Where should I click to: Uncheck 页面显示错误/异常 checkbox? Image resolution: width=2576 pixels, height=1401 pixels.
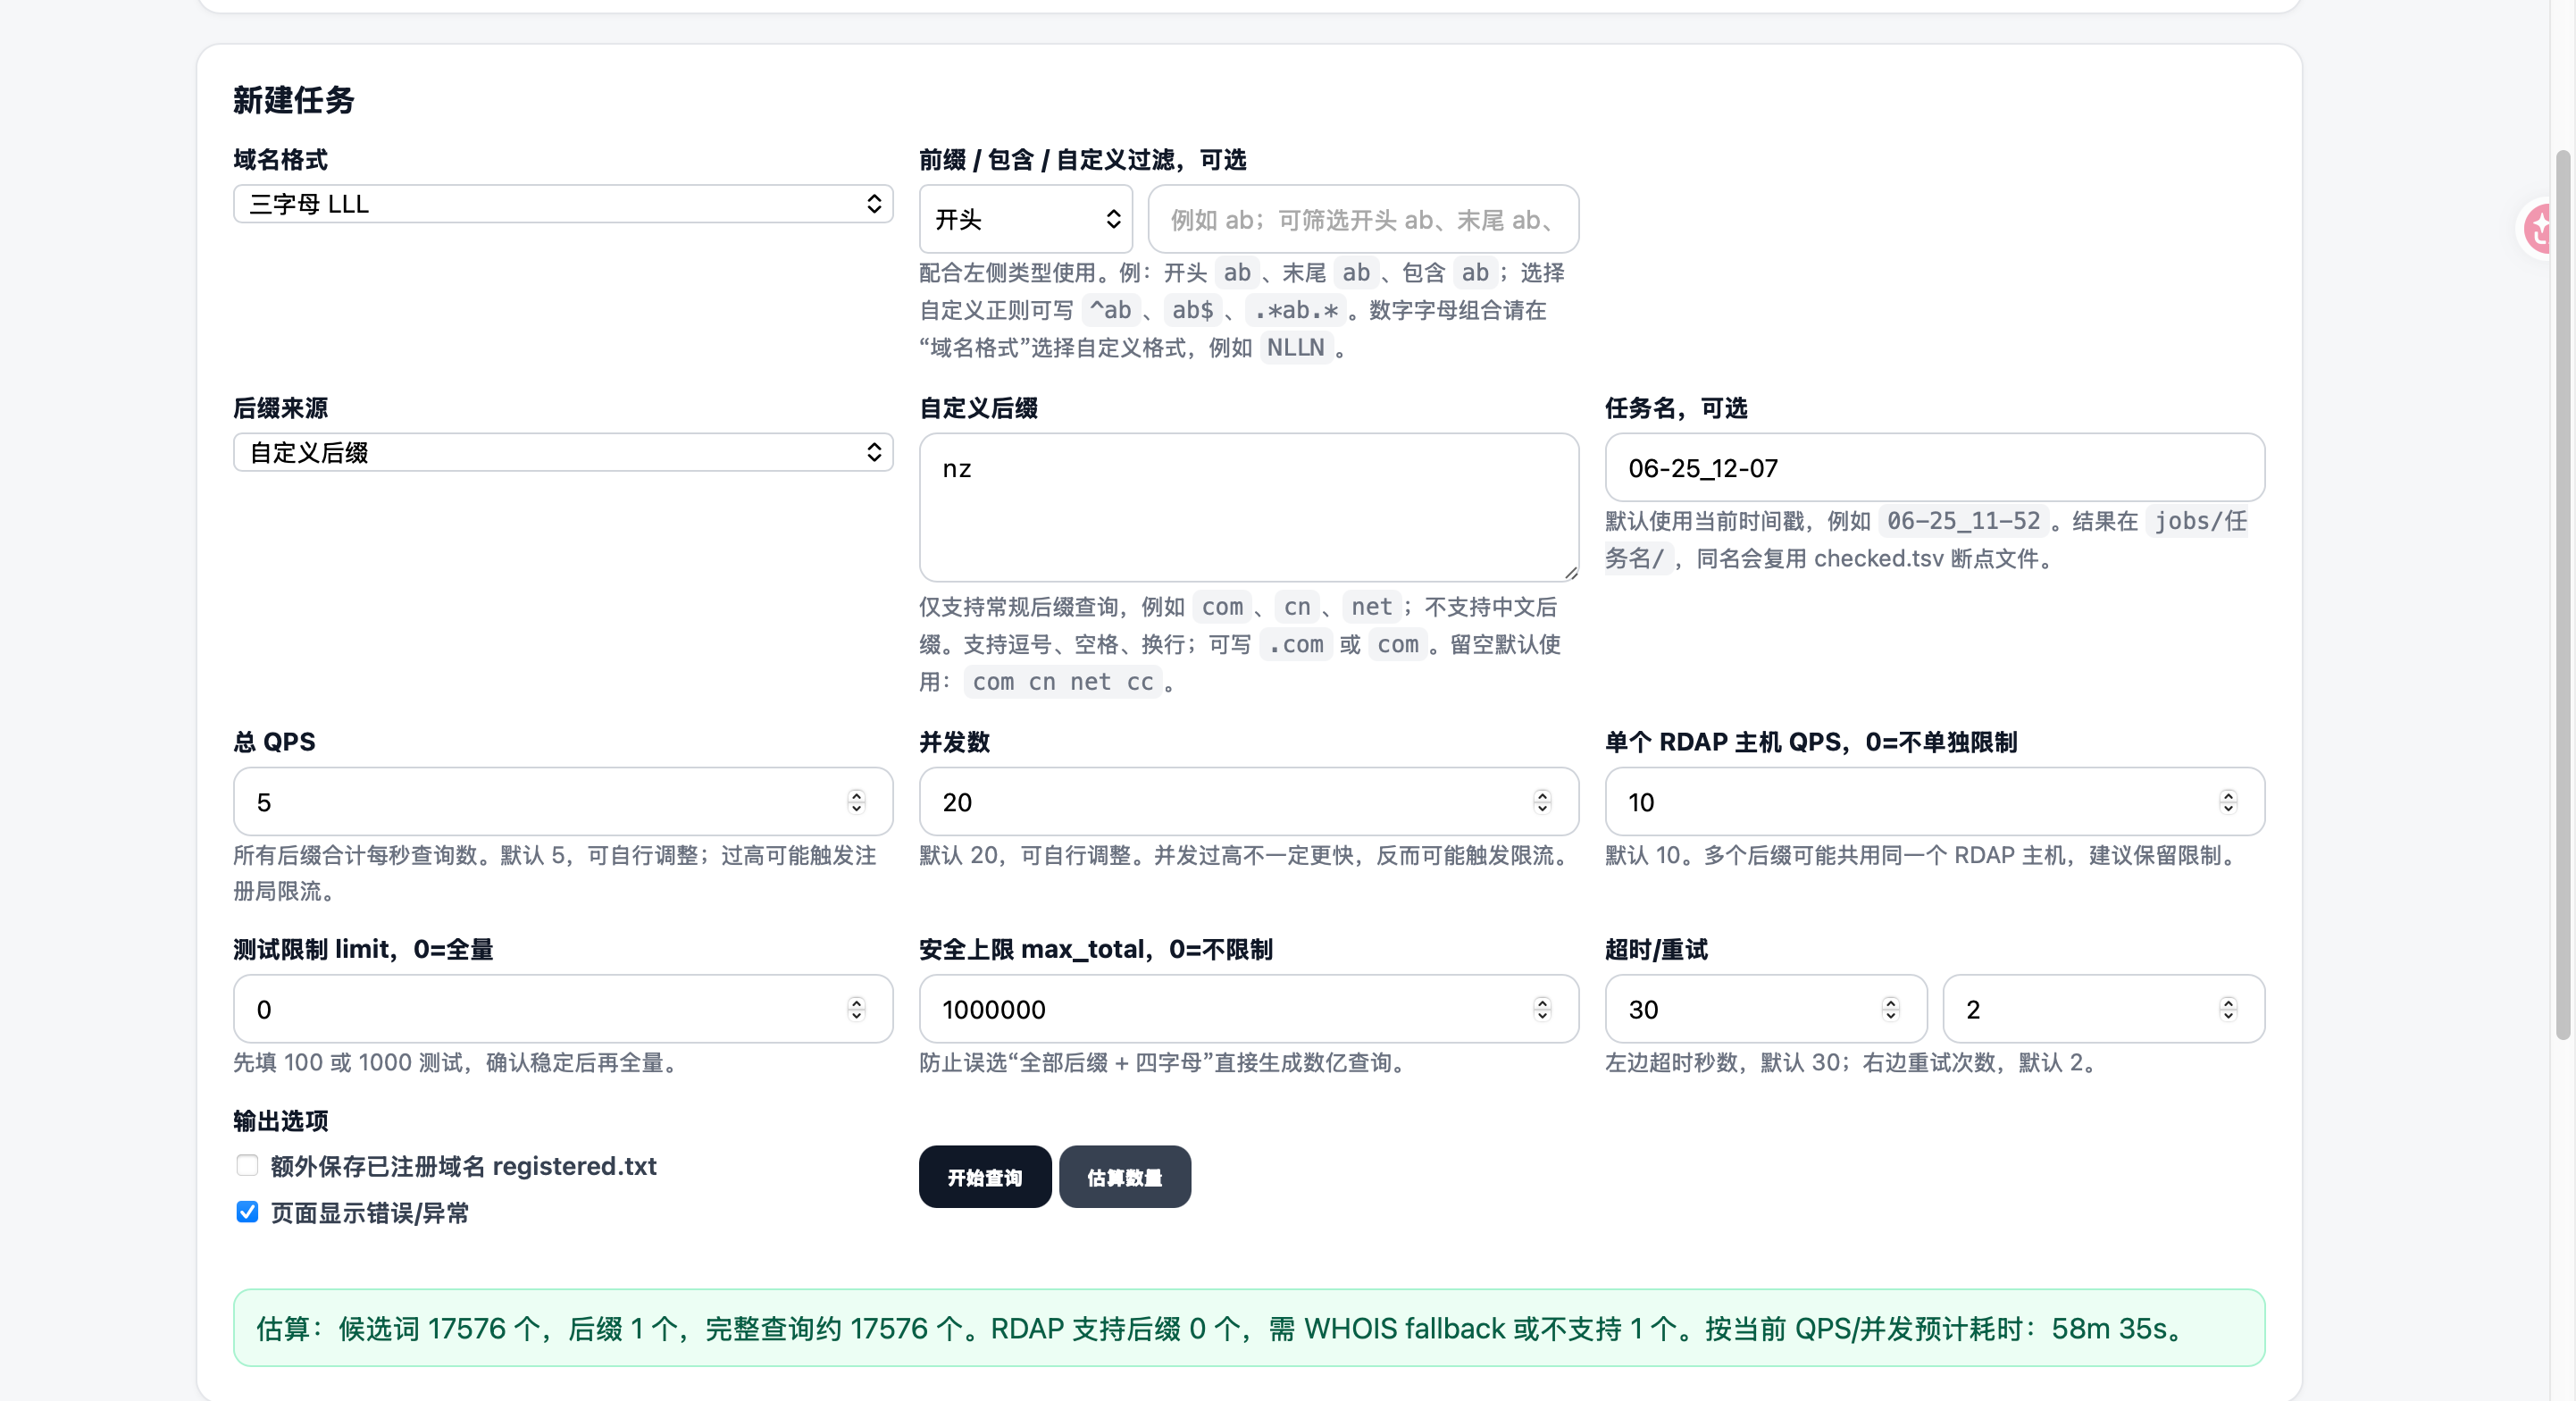(x=247, y=1212)
